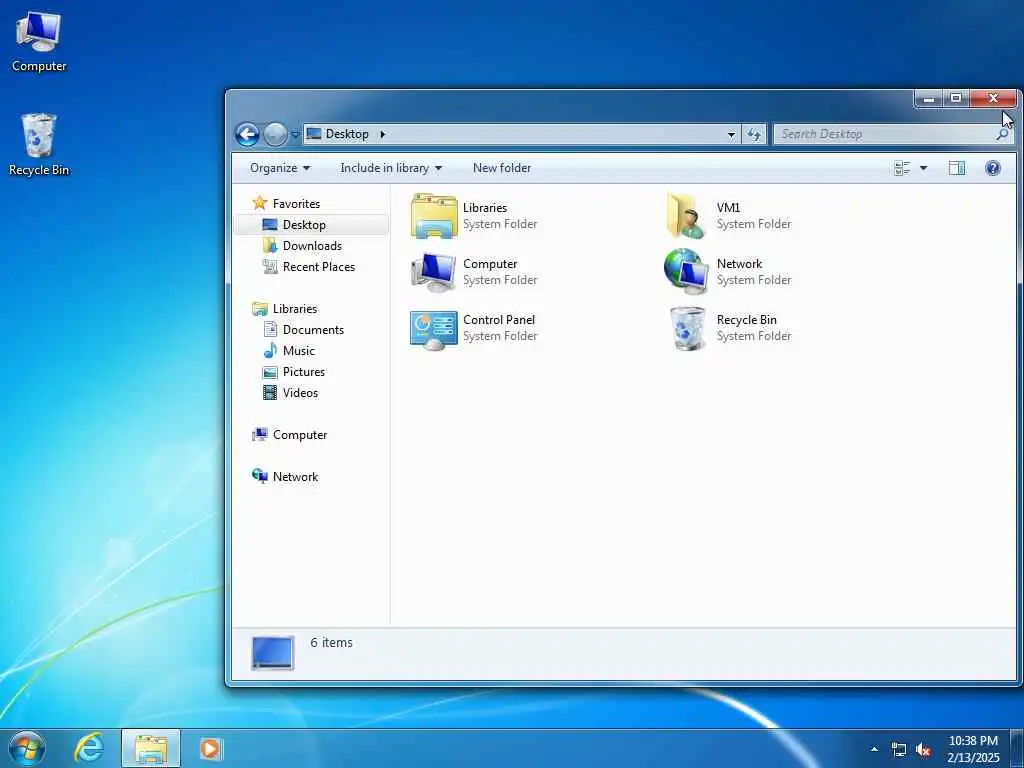Image resolution: width=1024 pixels, height=768 pixels.
Task: Select Libraries in the navigation pane
Action: pos(295,309)
